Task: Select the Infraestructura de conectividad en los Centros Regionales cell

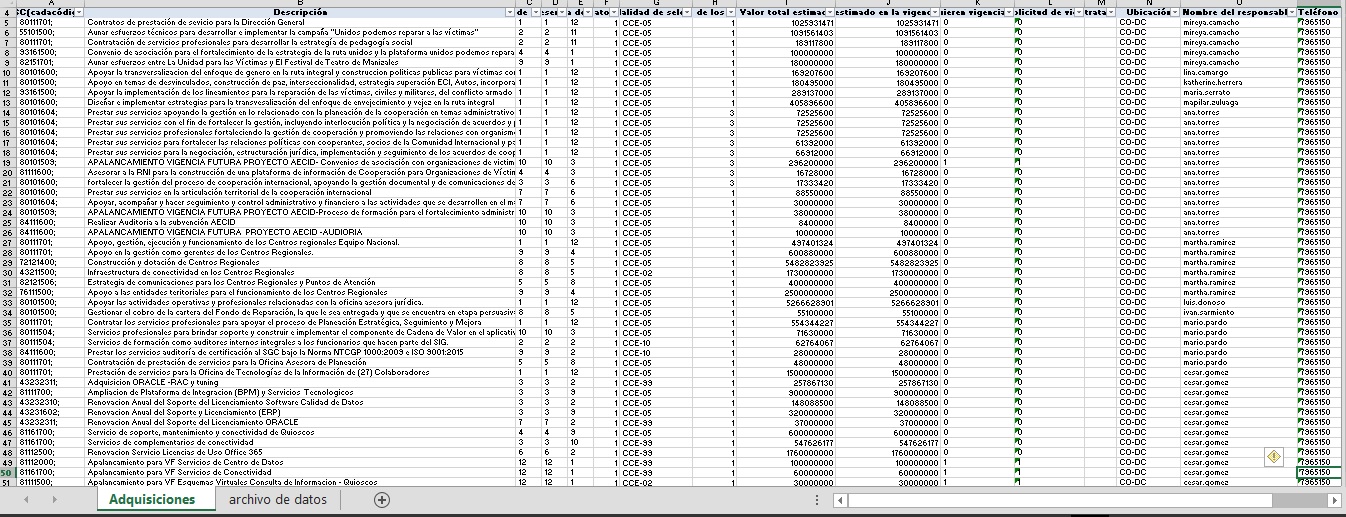Action: (x=298, y=271)
